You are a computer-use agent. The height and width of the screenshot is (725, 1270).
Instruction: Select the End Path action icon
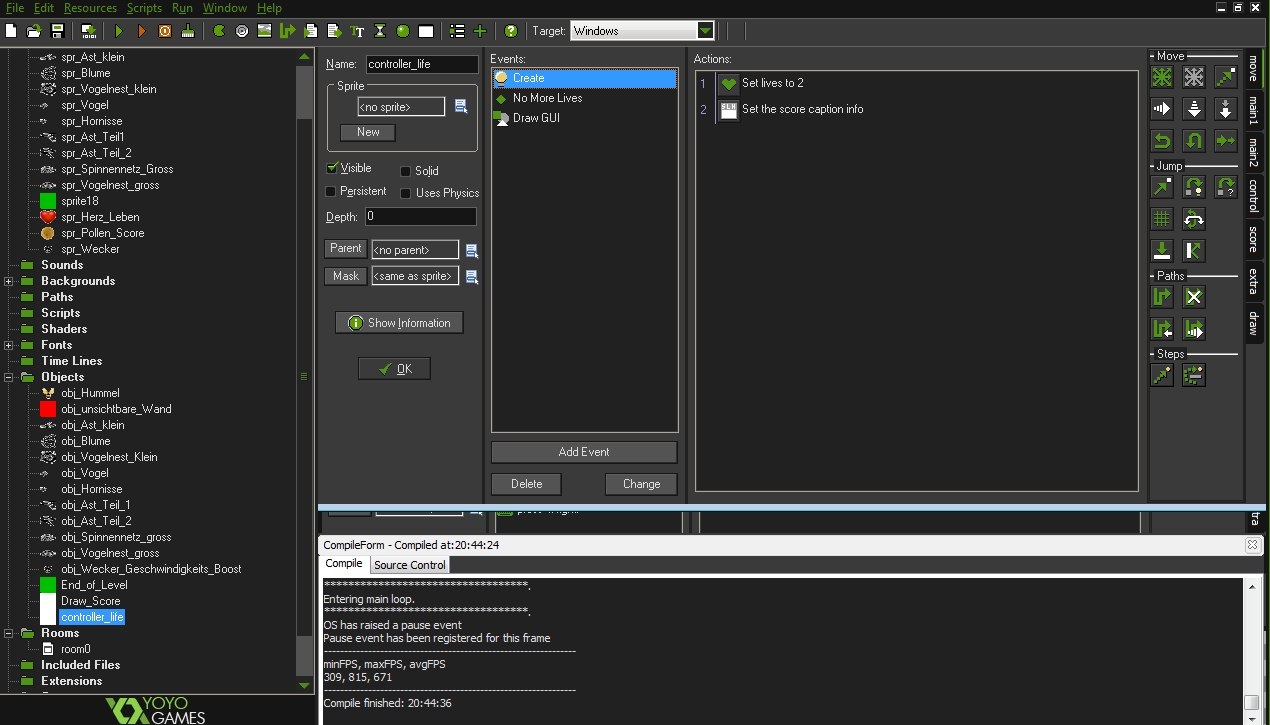click(x=1194, y=297)
